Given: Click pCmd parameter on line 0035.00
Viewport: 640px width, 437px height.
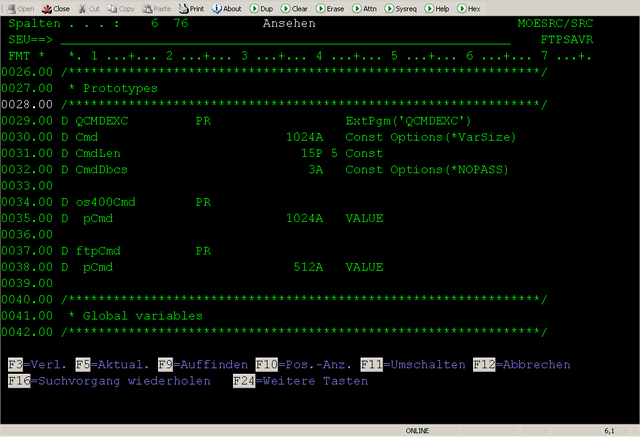Looking at the screenshot, I should pyautogui.click(x=98, y=218).
